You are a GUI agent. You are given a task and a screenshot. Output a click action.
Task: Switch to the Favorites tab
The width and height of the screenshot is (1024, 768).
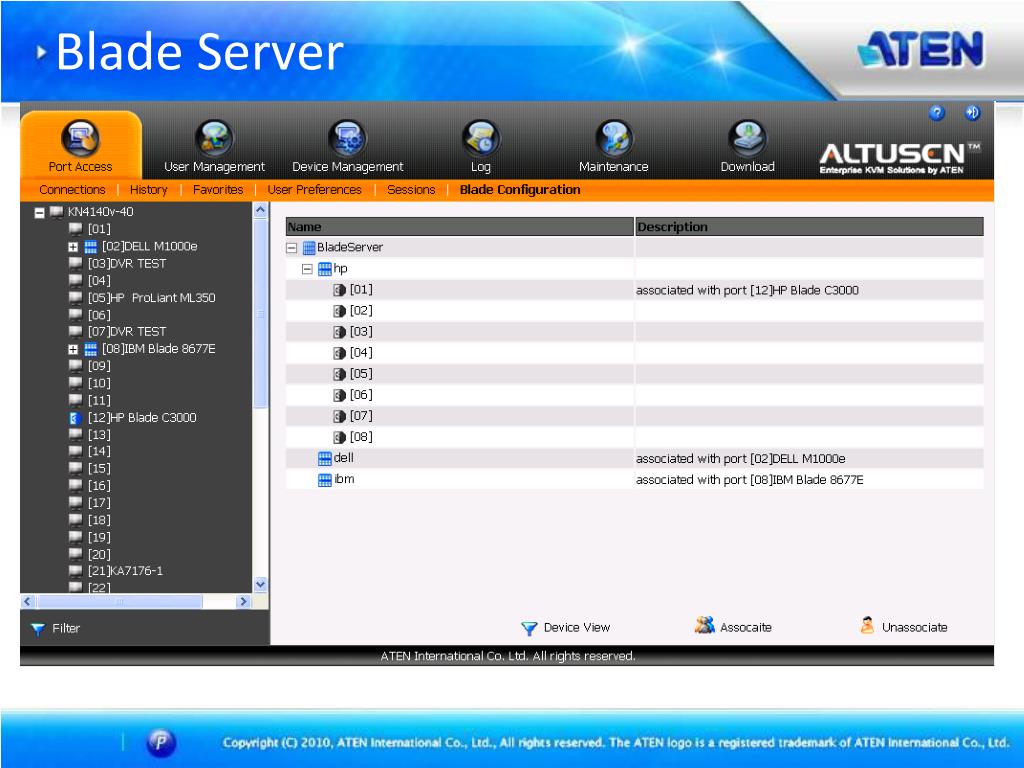pyautogui.click(x=218, y=190)
